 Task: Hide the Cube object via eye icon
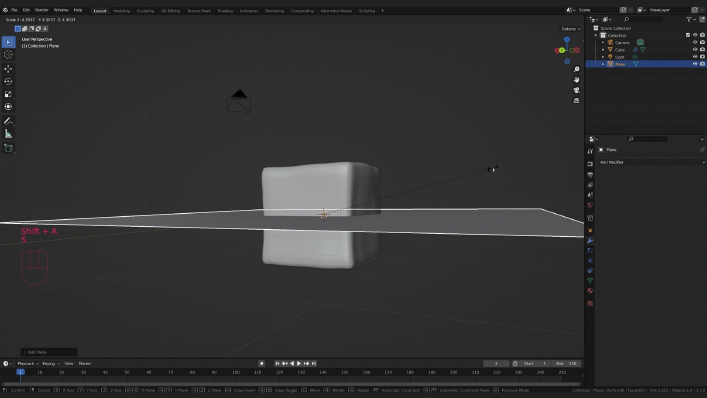coord(695,50)
